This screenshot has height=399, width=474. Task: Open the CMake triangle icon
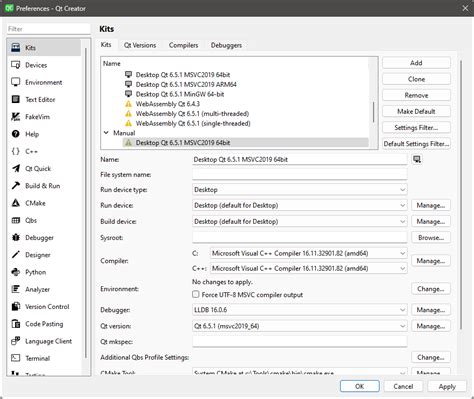tap(16, 203)
